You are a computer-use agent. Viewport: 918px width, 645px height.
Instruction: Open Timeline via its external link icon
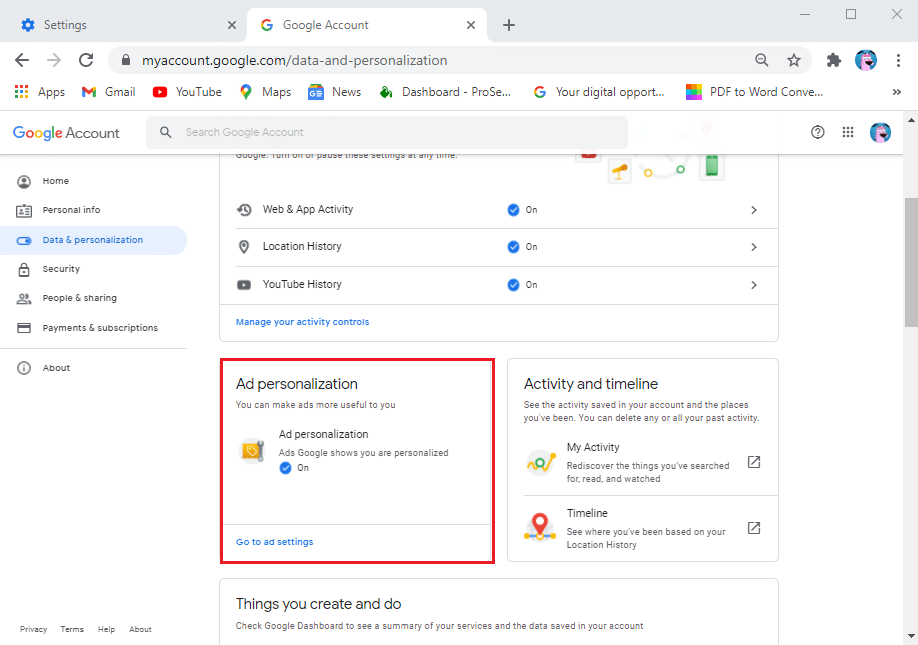coord(753,526)
